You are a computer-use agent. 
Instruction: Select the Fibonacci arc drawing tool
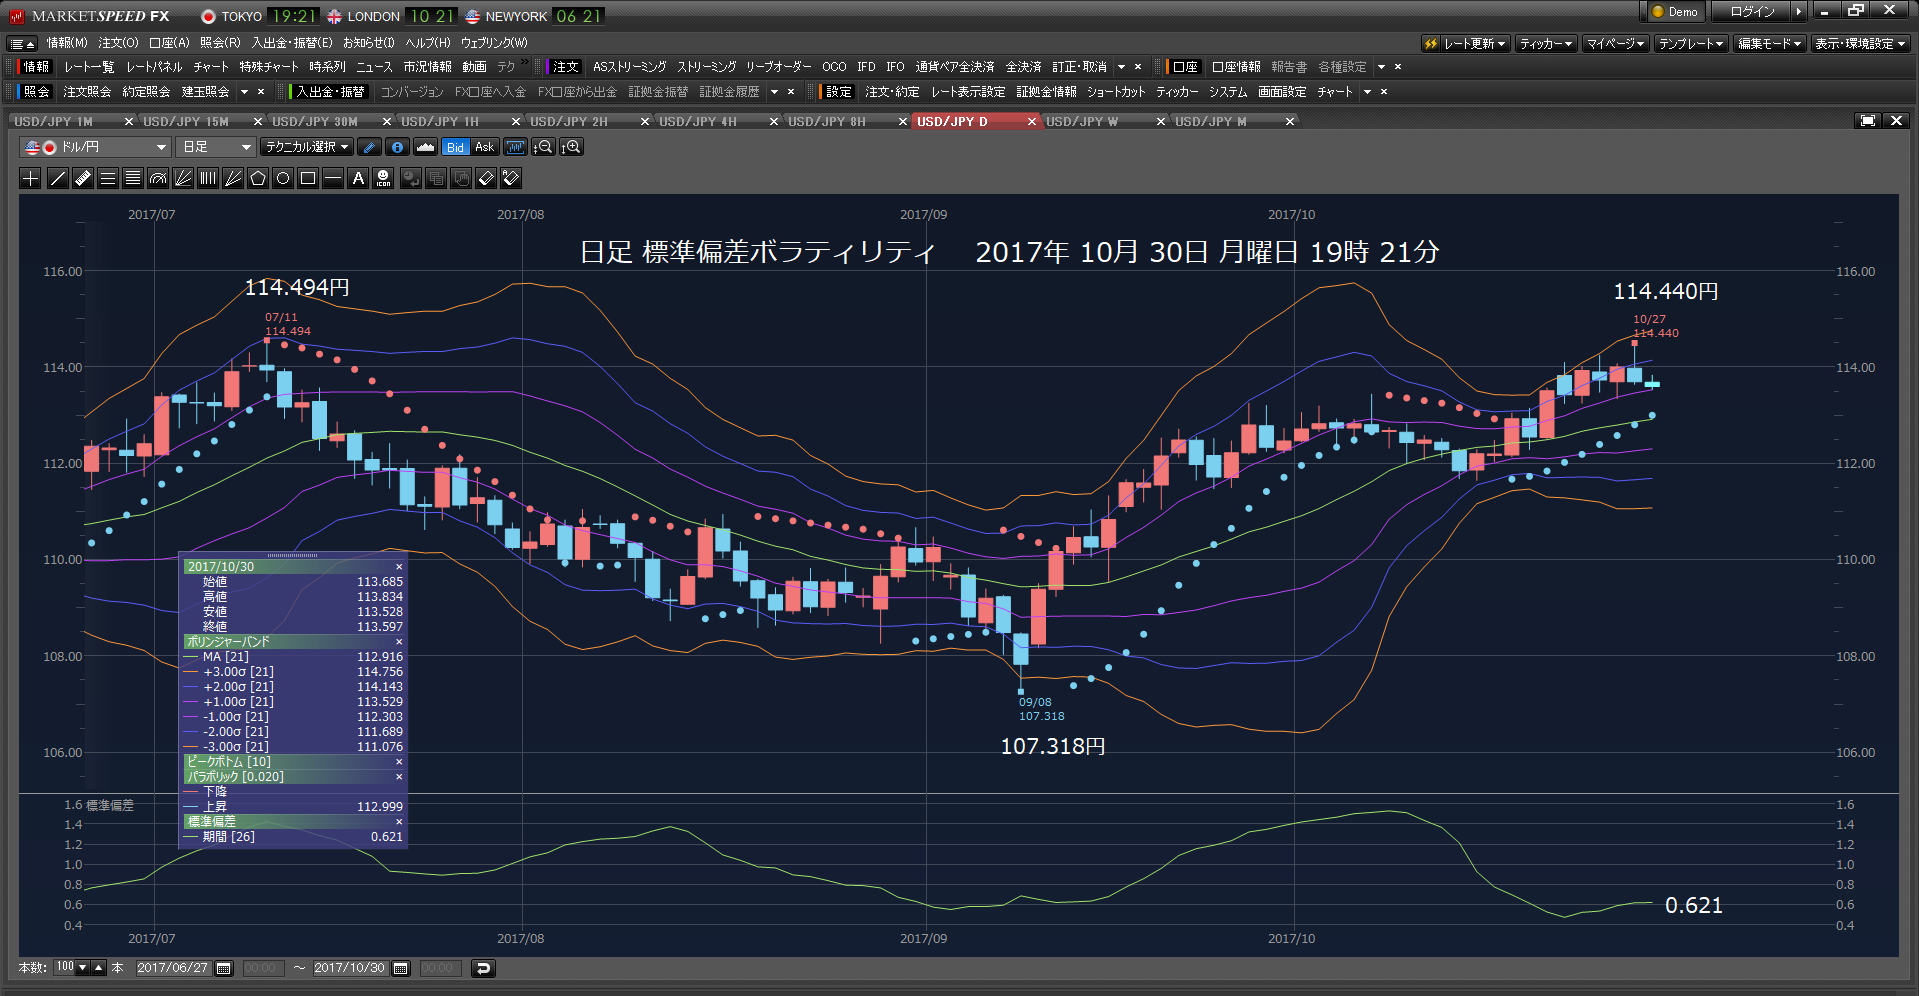coord(158,178)
